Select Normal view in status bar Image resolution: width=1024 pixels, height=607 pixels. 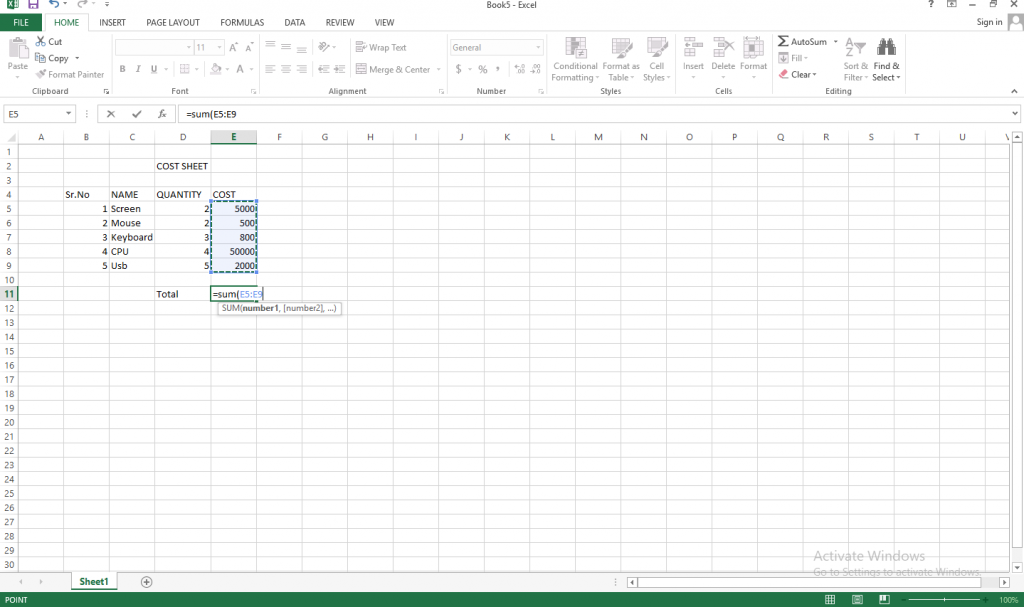click(830, 599)
